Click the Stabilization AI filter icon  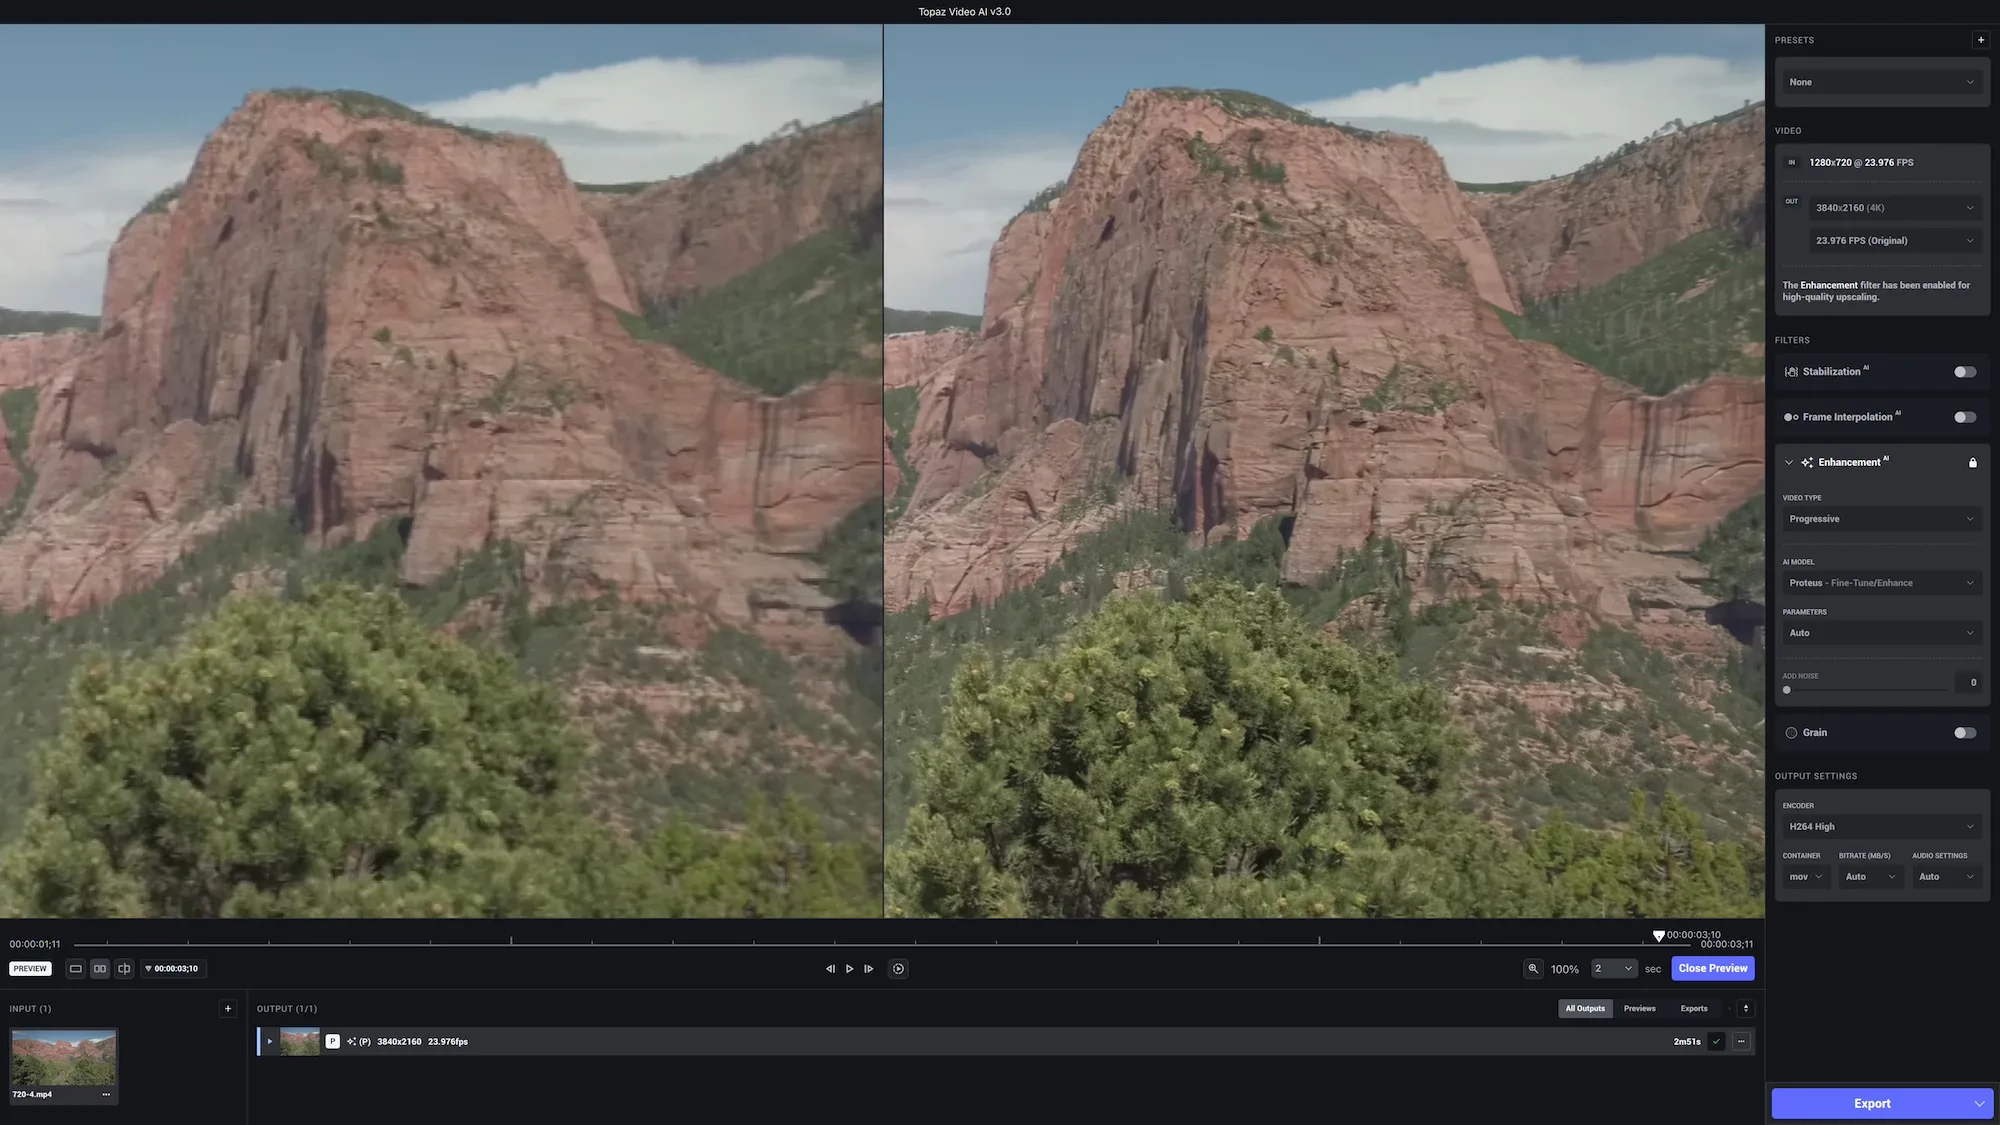pyautogui.click(x=1791, y=372)
